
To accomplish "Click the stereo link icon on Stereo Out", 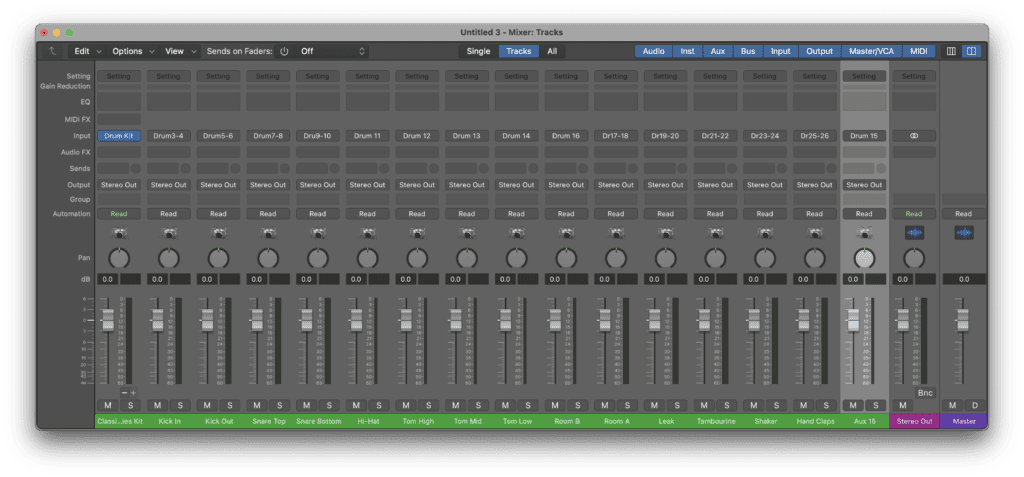I will [914, 136].
